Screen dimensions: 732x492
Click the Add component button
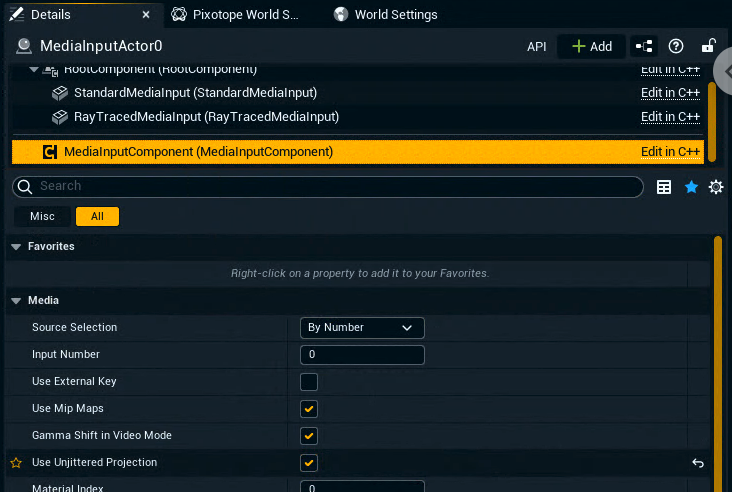click(591, 46)
